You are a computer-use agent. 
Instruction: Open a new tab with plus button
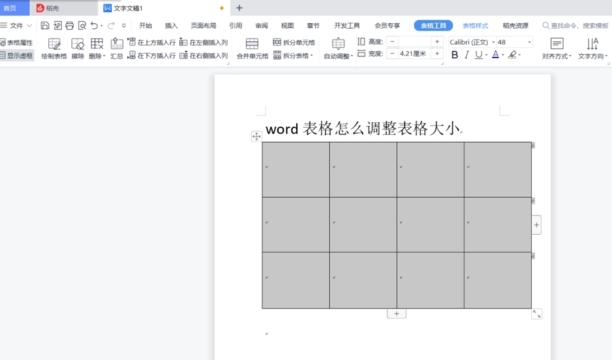tap(239, 8)
